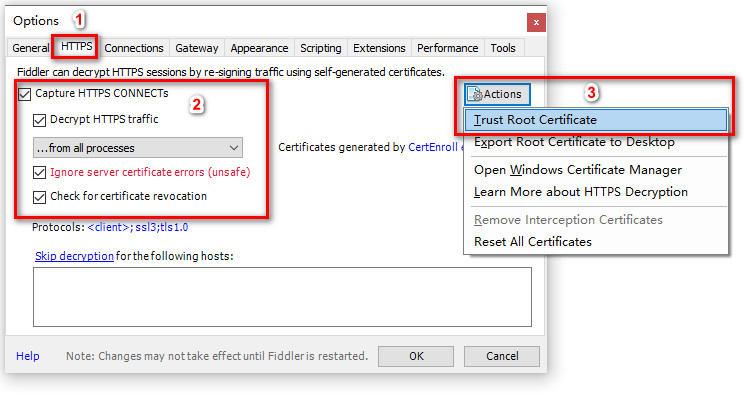
Task: Click Learn More about HTTPS Decryption
Action: [595, 192]
